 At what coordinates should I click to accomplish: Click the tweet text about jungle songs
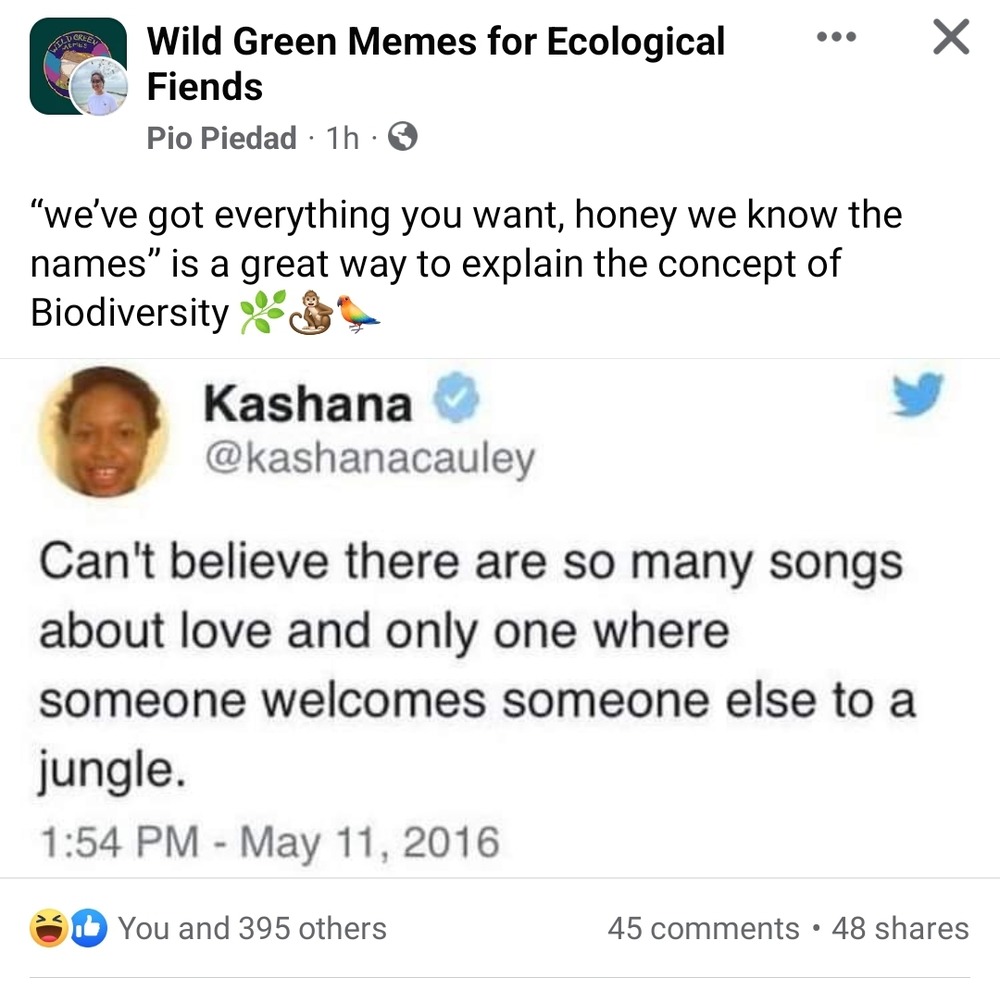pos(470,665)
